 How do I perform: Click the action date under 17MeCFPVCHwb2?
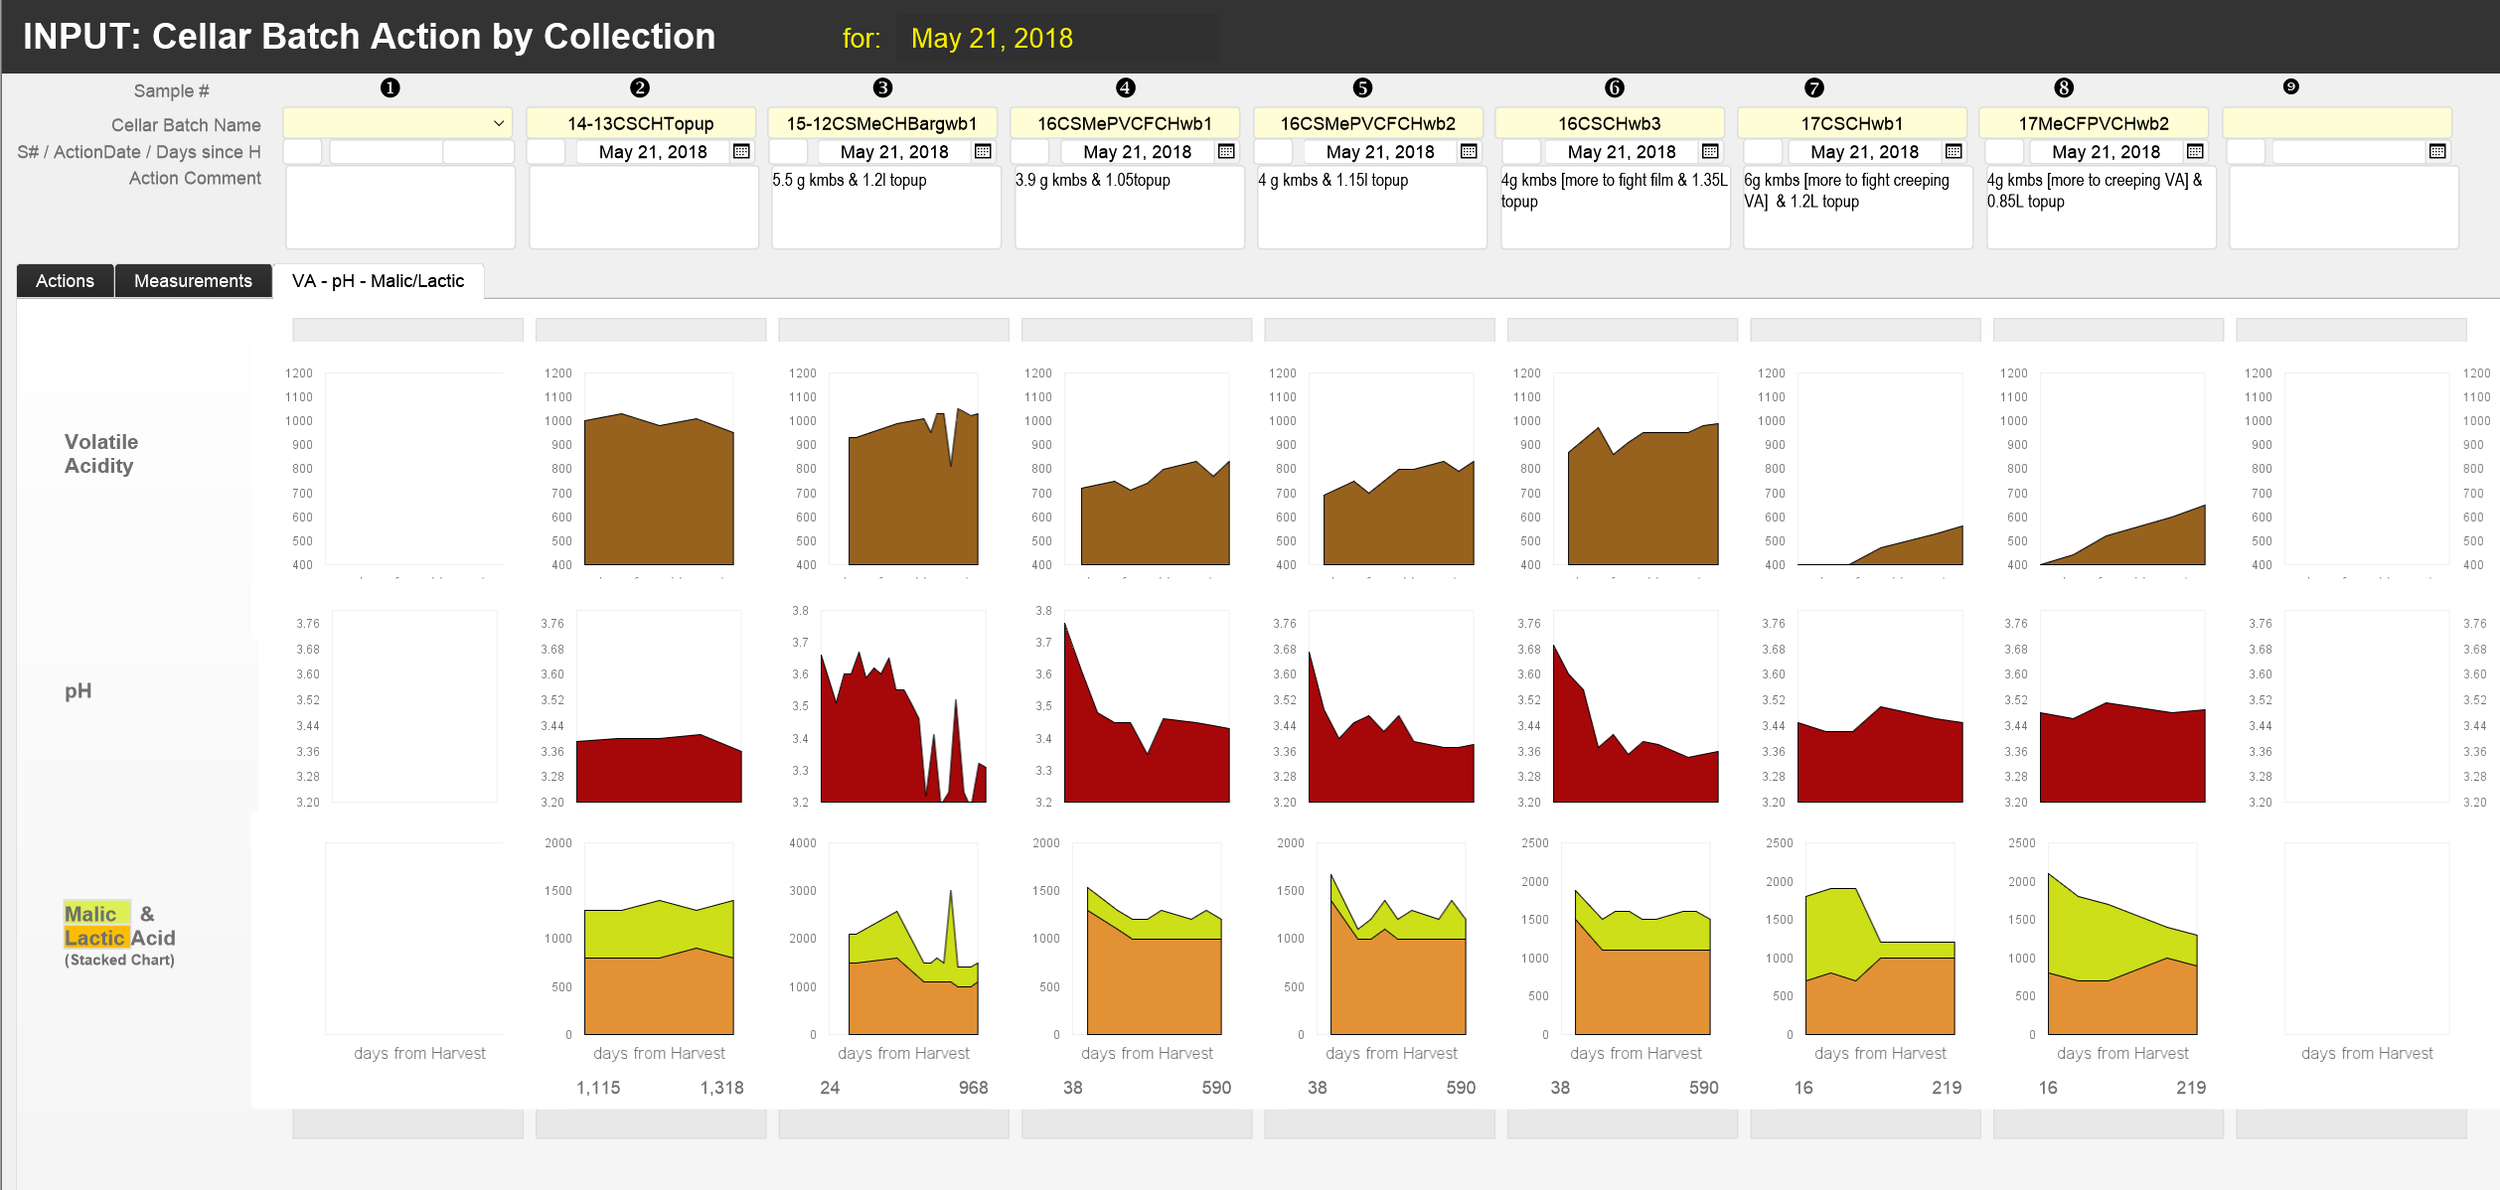click(x=2106, y=151)
